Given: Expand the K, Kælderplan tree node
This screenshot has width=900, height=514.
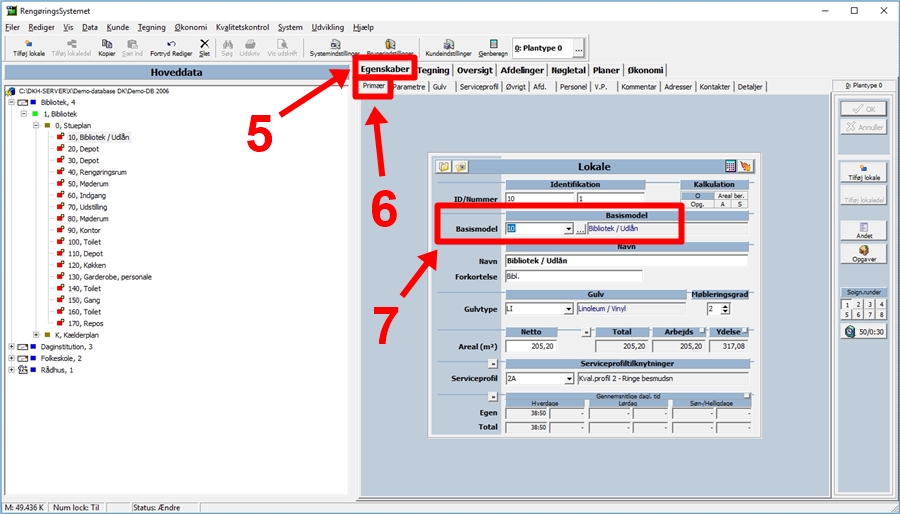Looking at the screenshot, I should point(36,335).
